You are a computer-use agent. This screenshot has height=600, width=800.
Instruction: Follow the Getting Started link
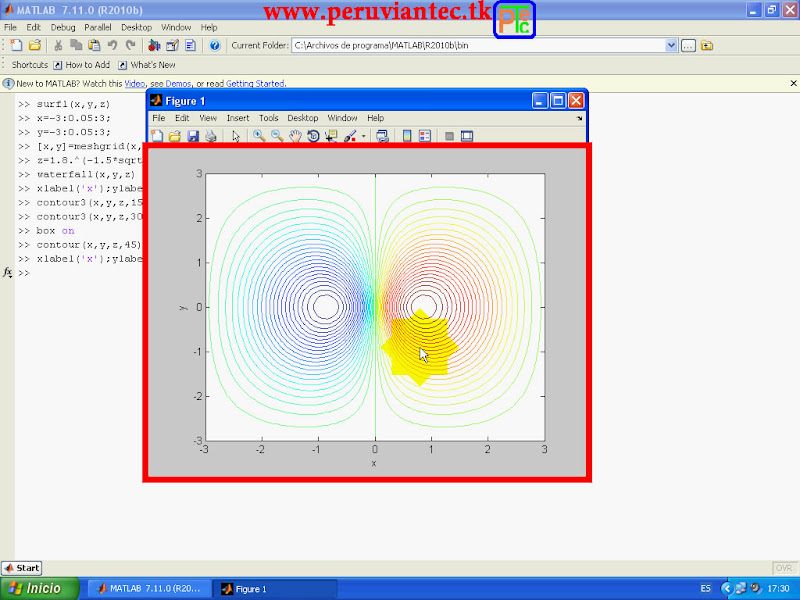click(x=255, y=84)
